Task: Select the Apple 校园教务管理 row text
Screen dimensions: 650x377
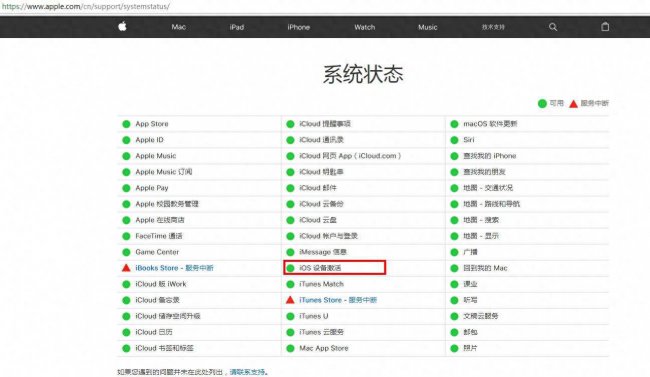Action: [167, 204]
